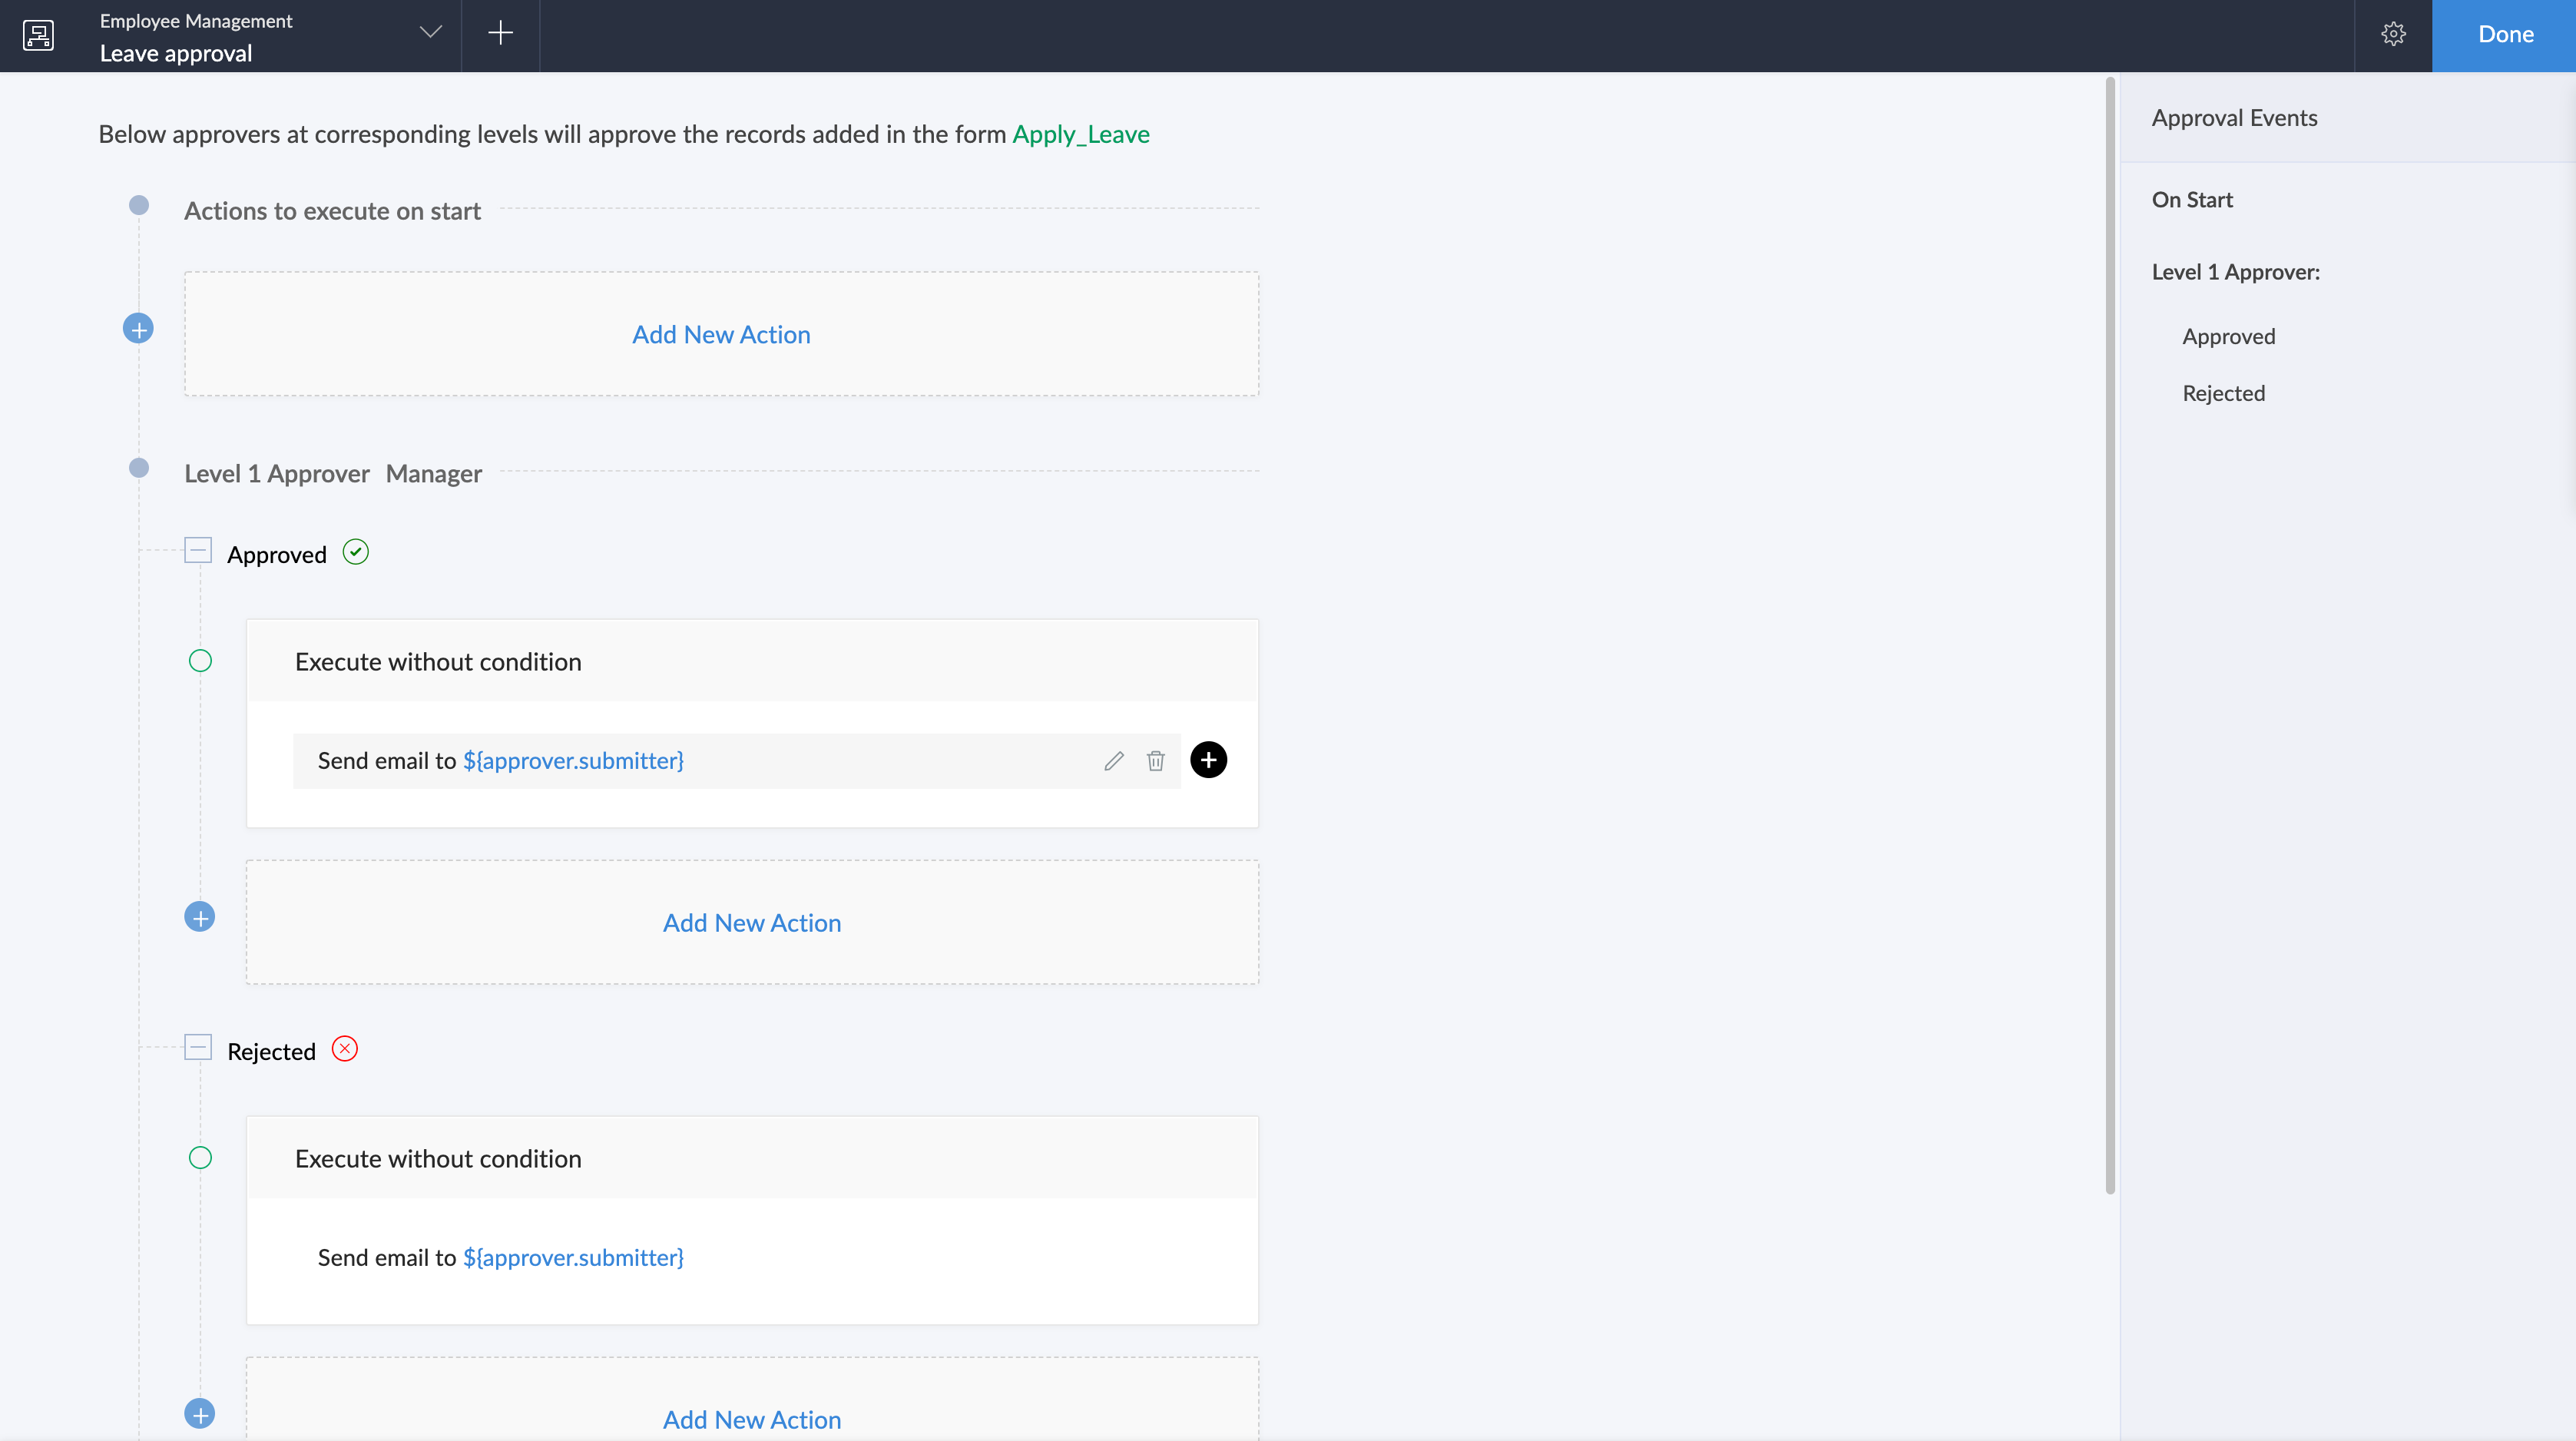Collapse the Approved section
Image resolution: width=2576 pixels, height=1441 pixels.
(198, 551)
